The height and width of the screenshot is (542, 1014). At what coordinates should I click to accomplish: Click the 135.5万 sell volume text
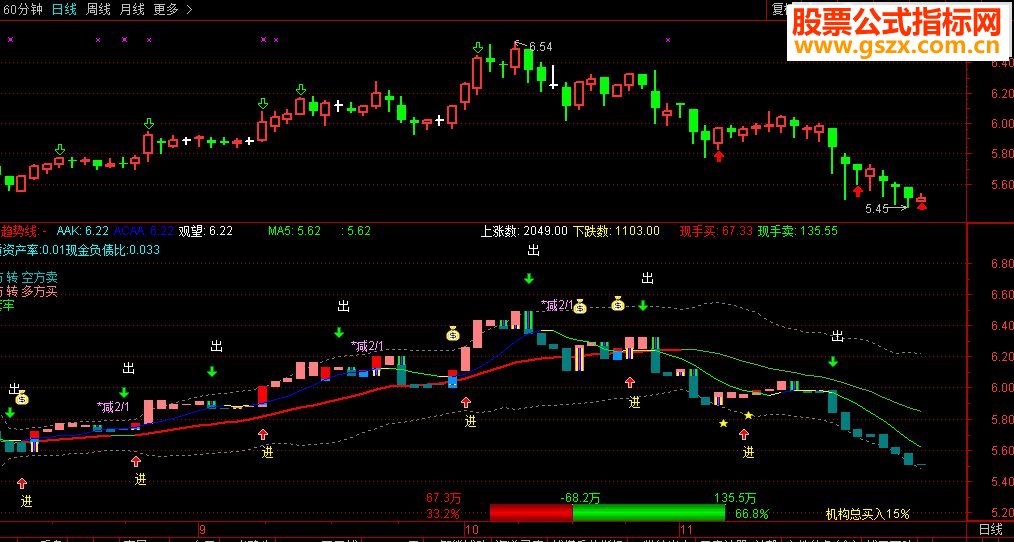pos(735,498)
